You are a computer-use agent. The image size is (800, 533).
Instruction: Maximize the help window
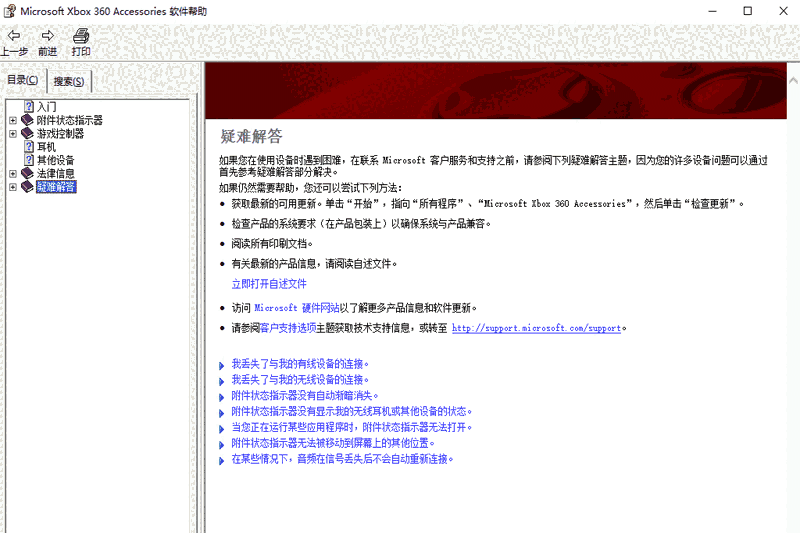(x=747, y=11)
